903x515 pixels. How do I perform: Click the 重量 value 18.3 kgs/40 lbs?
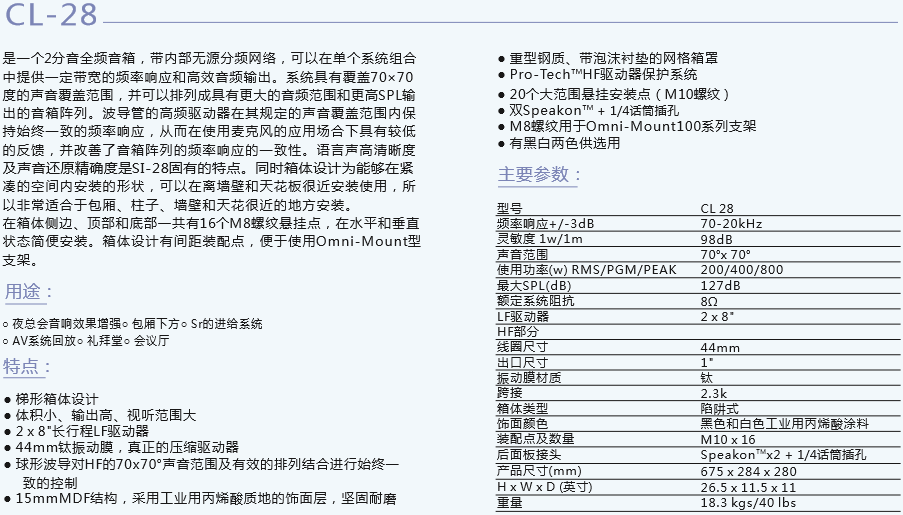coord(747,502)
